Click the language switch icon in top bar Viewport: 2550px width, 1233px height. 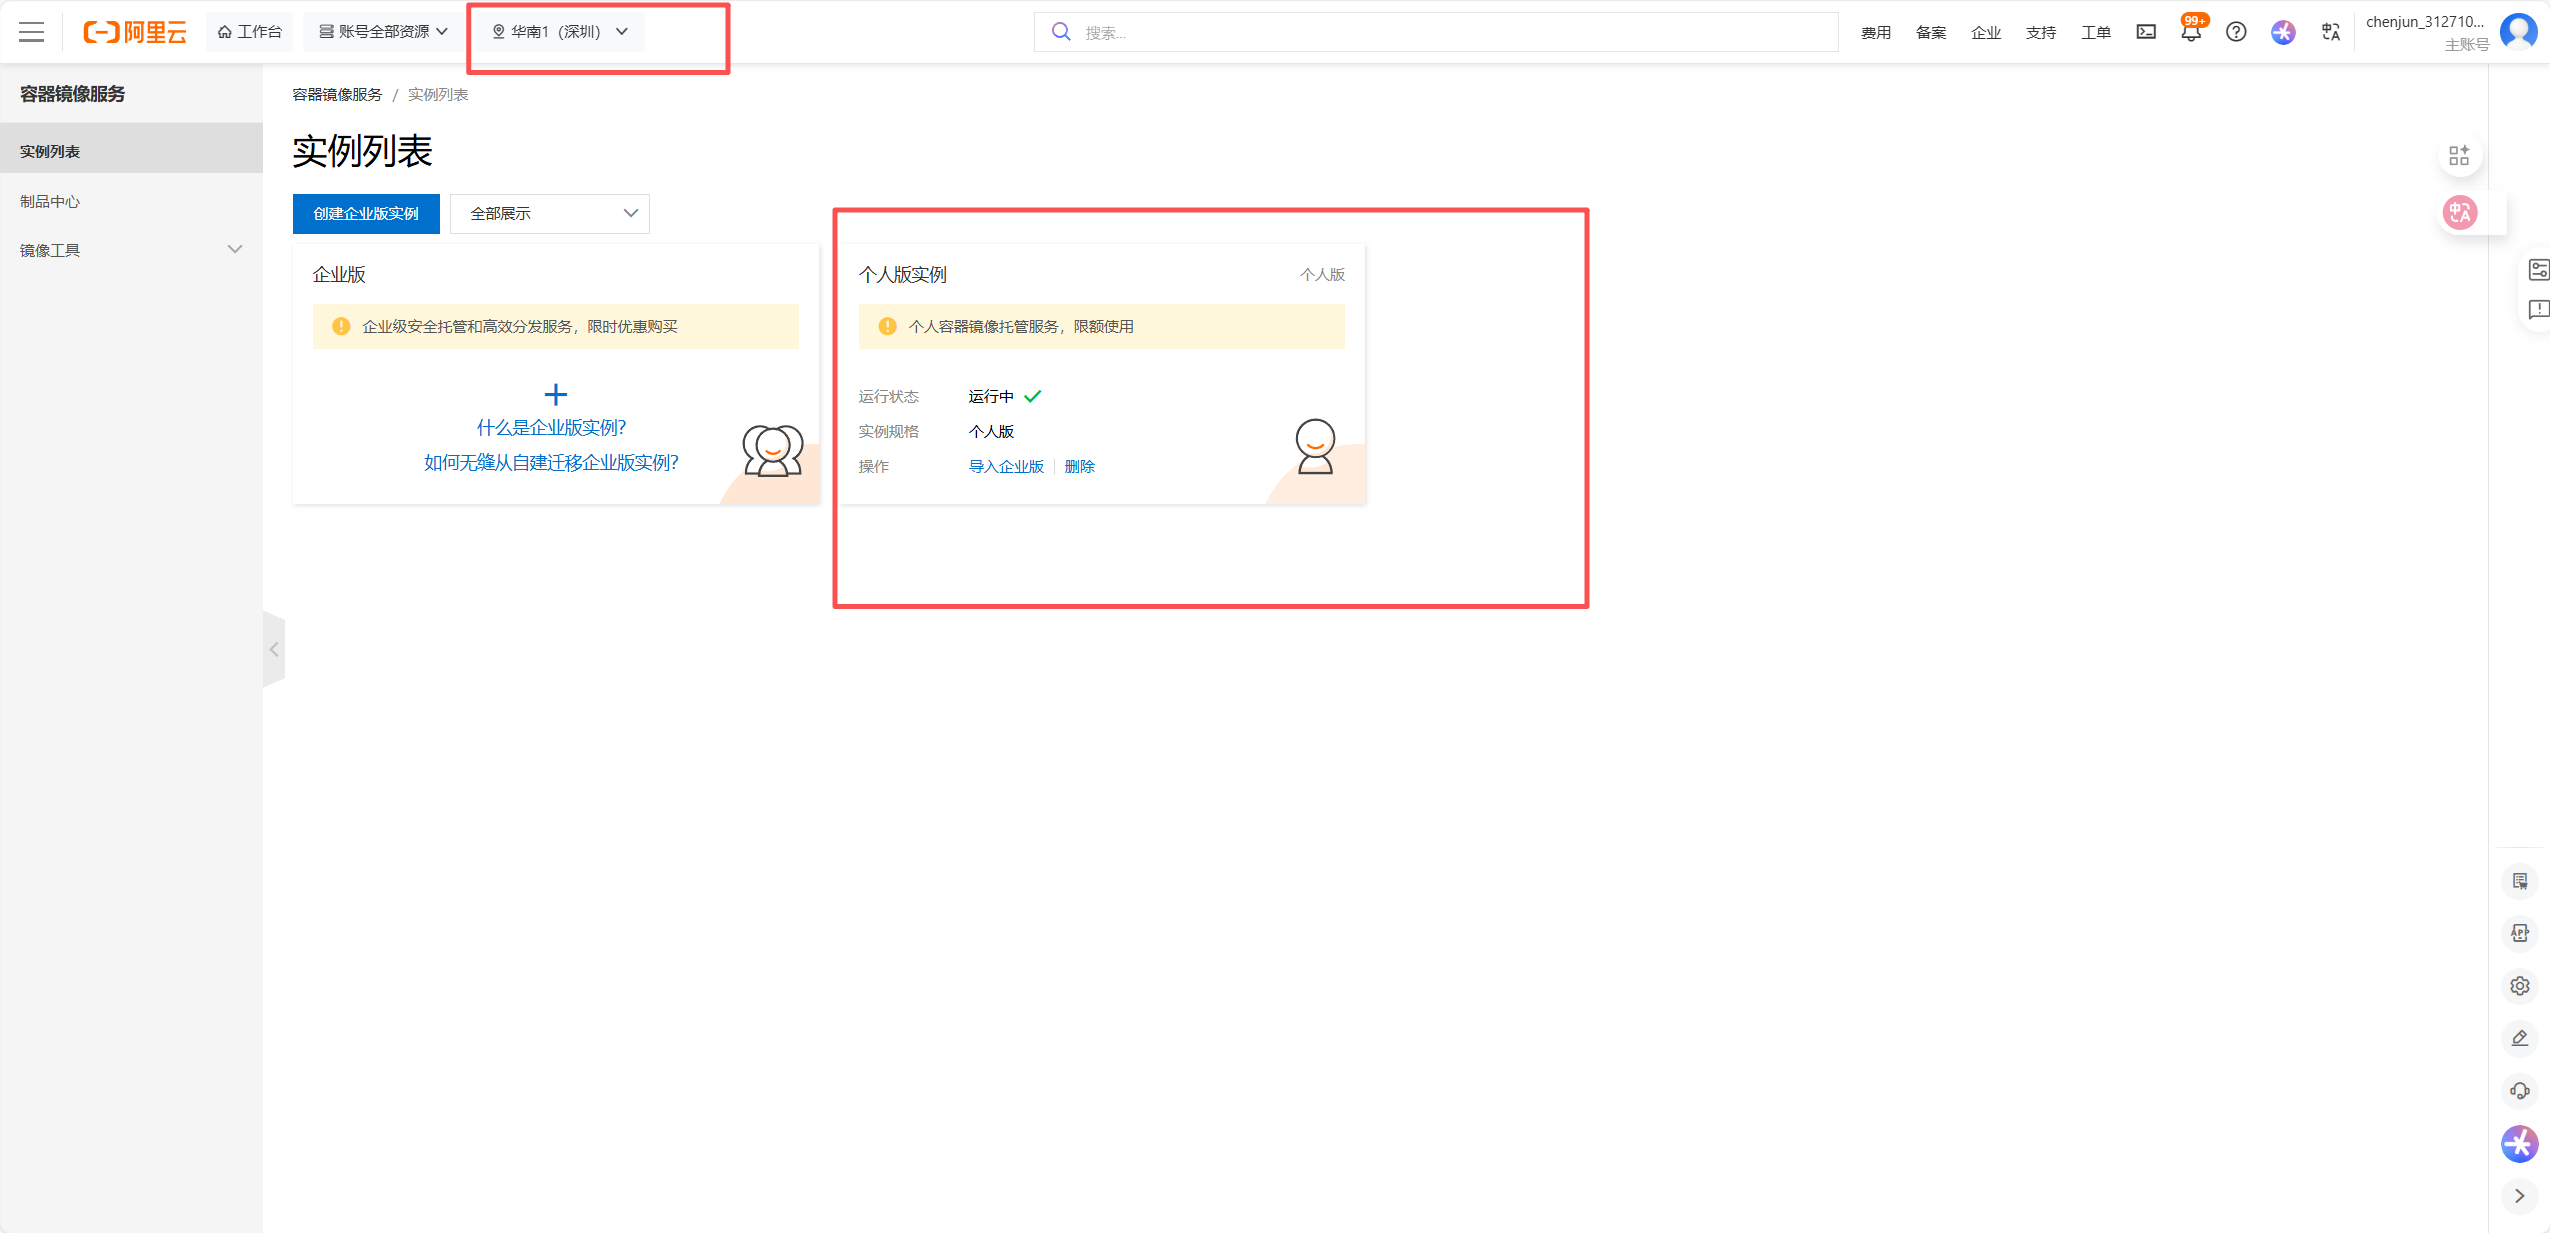(x=2331, y=32)
